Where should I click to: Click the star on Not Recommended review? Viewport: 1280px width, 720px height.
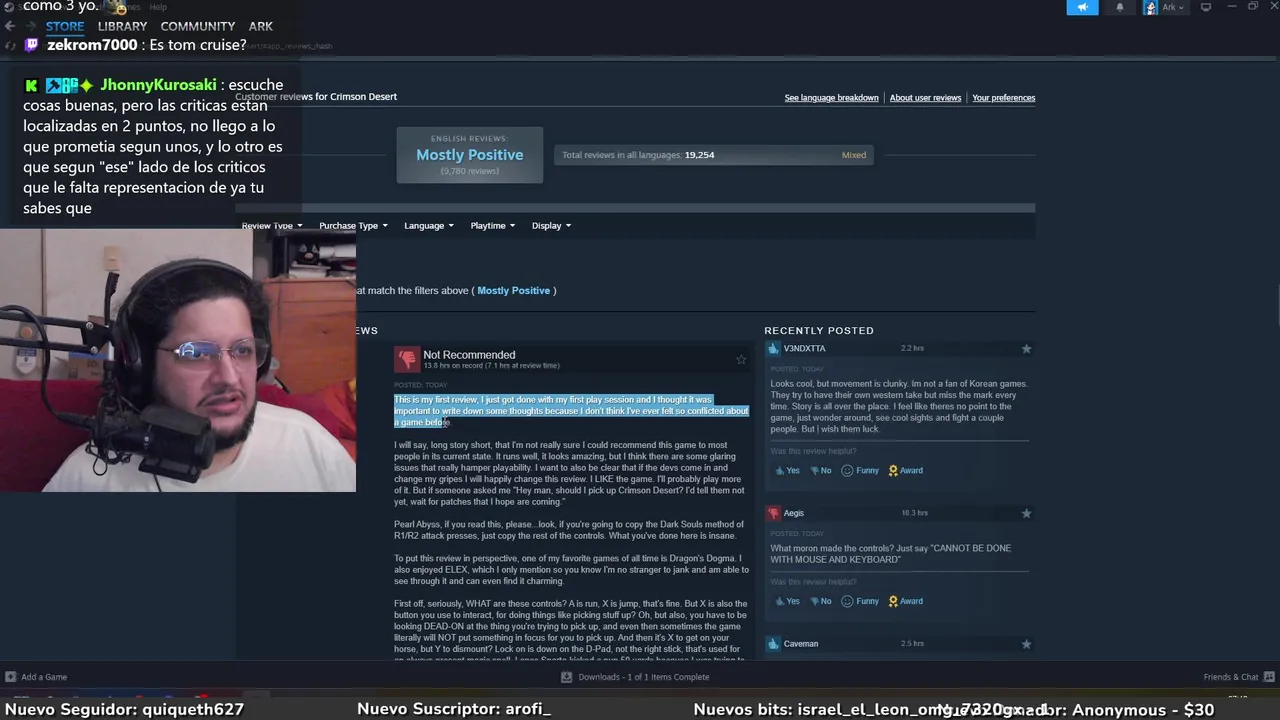741,360
